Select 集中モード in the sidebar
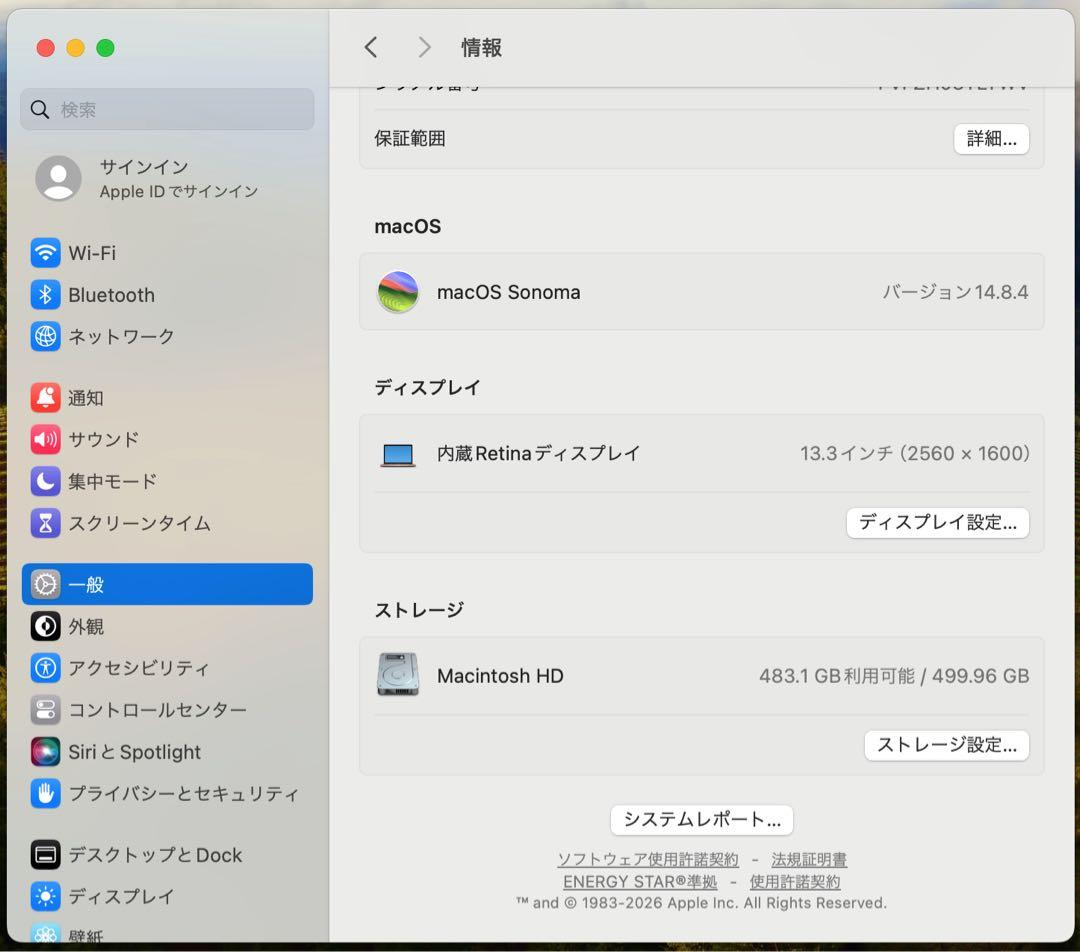The image size is (1080, 952). 167,481
